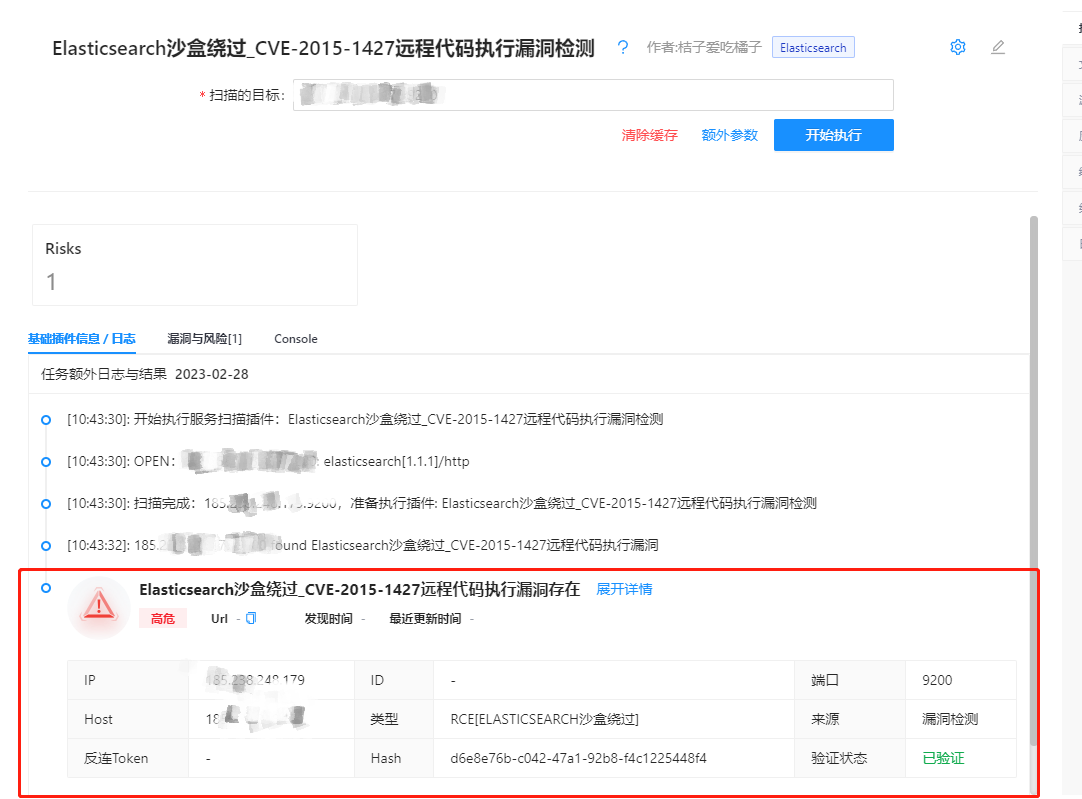
Task: Open the 漏洞与风险[1] tab
Action: (204, 339)
